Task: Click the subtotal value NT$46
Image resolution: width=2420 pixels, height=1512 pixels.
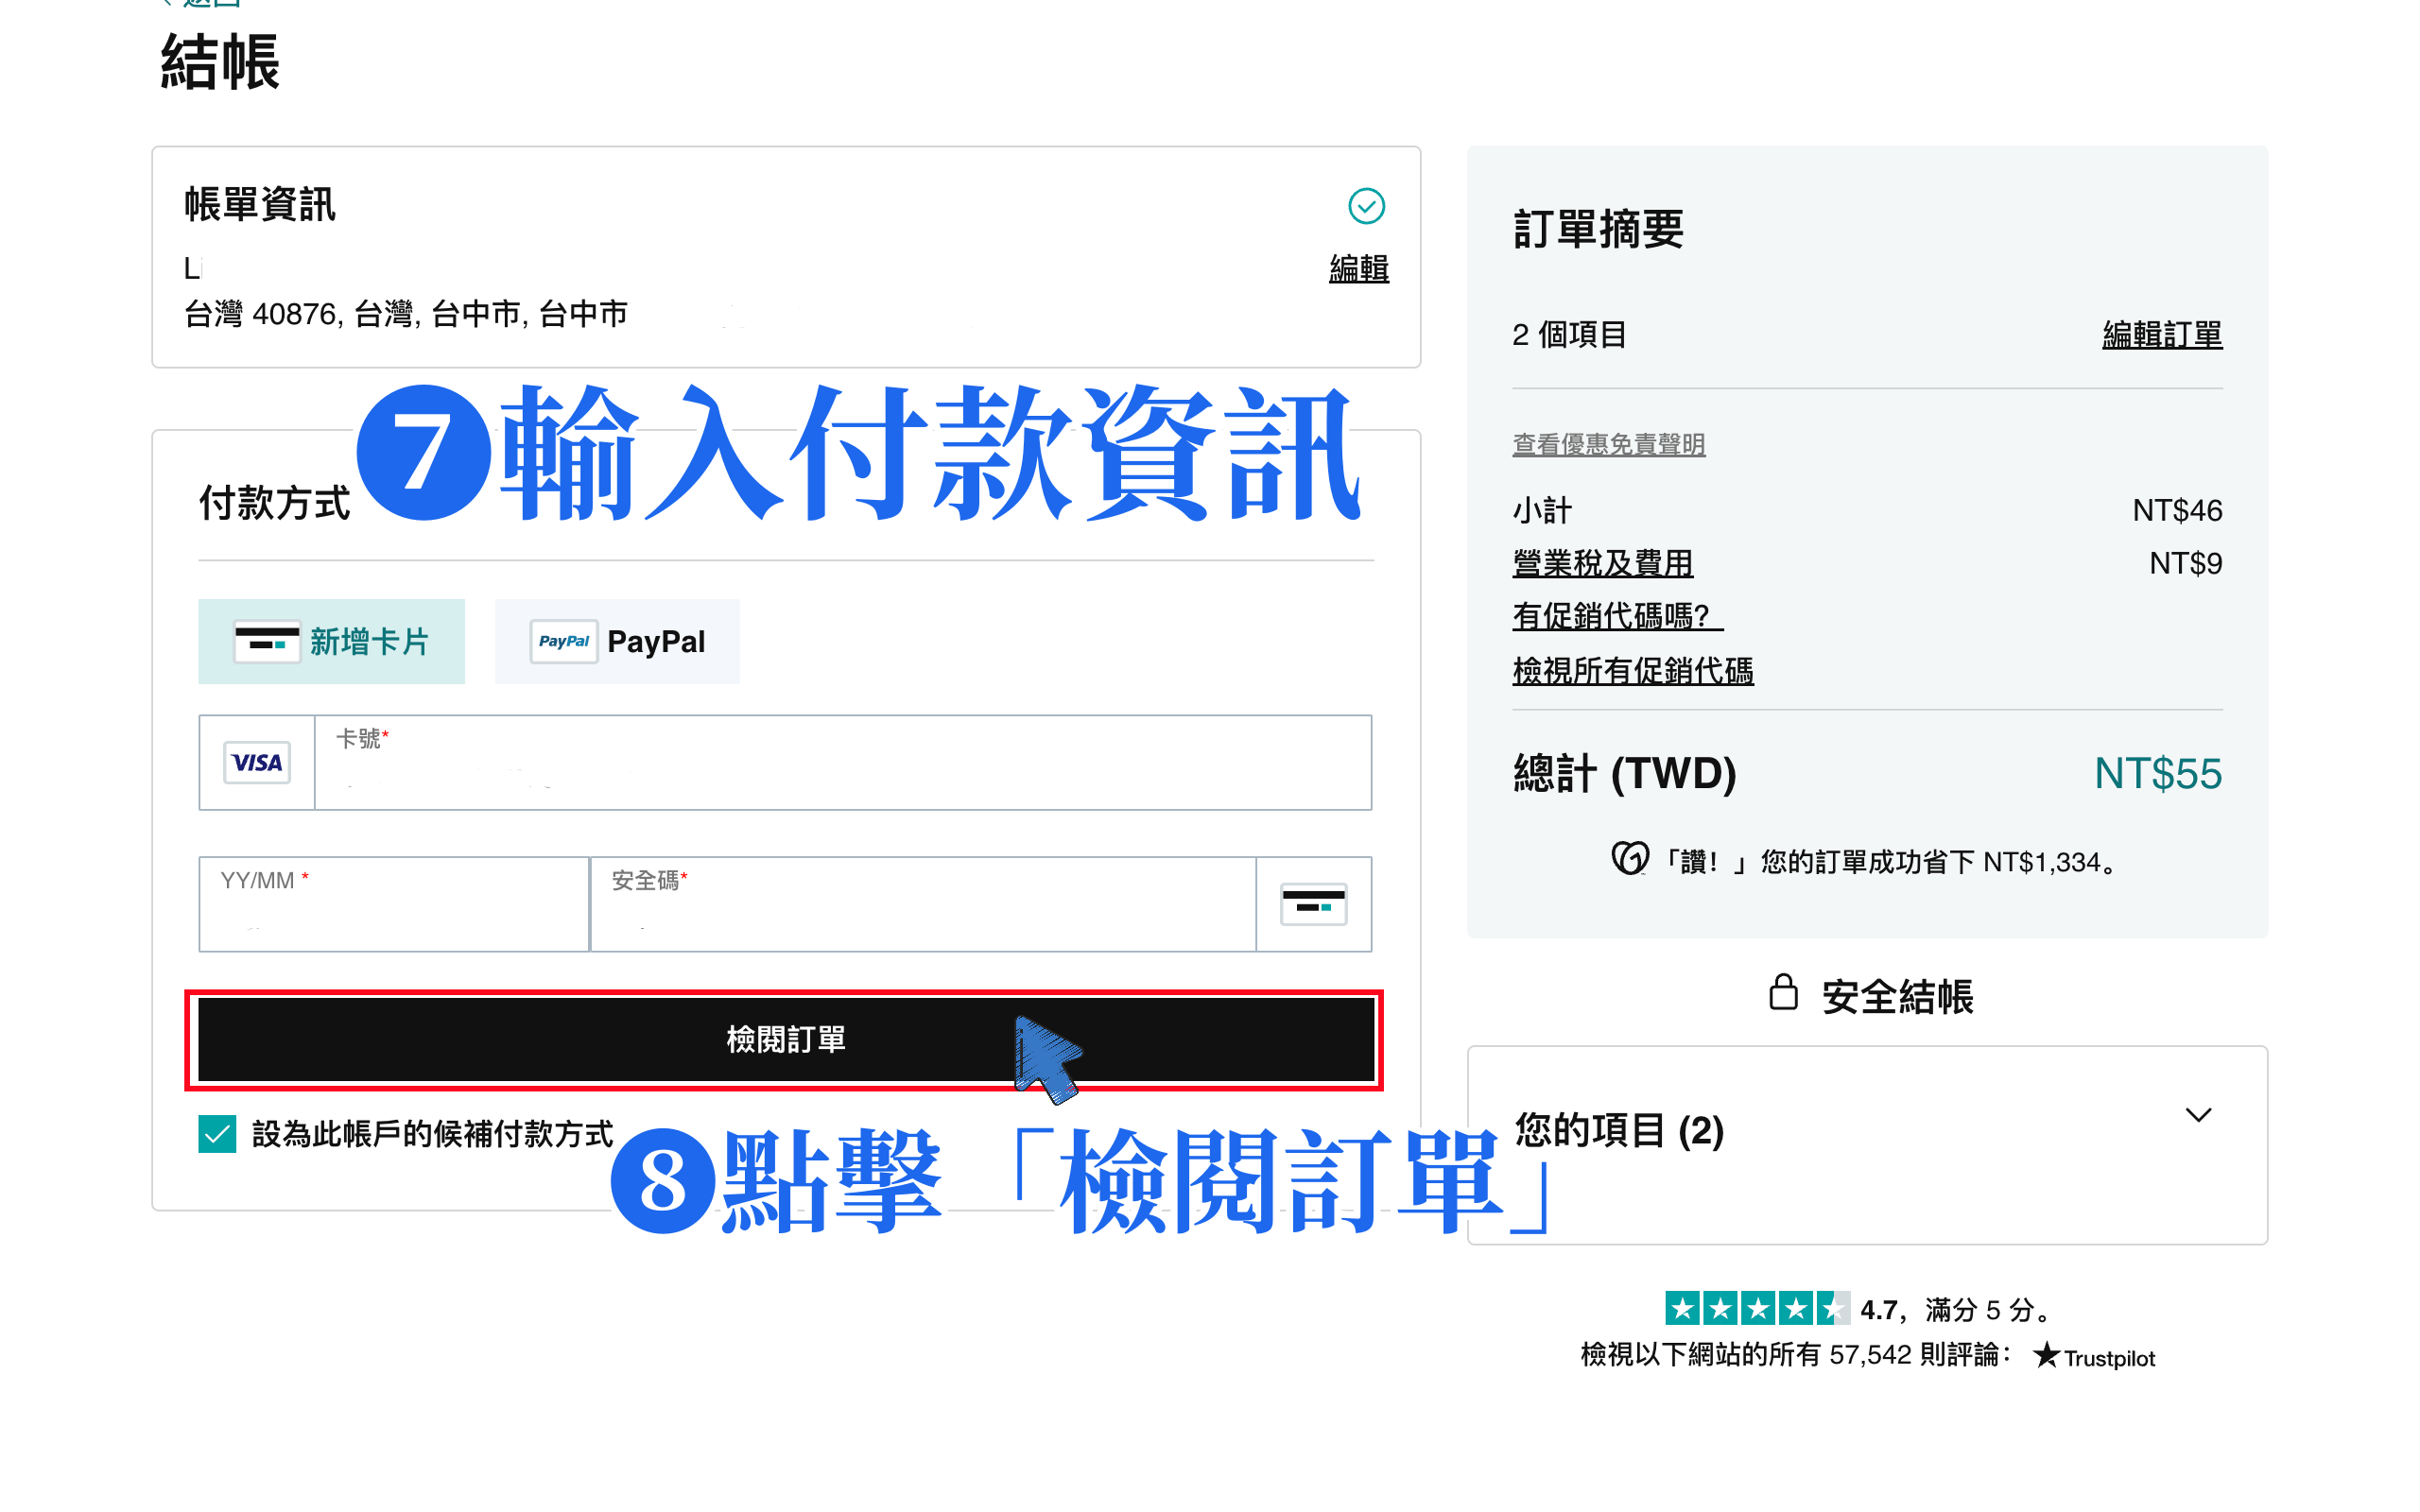Action: [x=2176, y=510]
